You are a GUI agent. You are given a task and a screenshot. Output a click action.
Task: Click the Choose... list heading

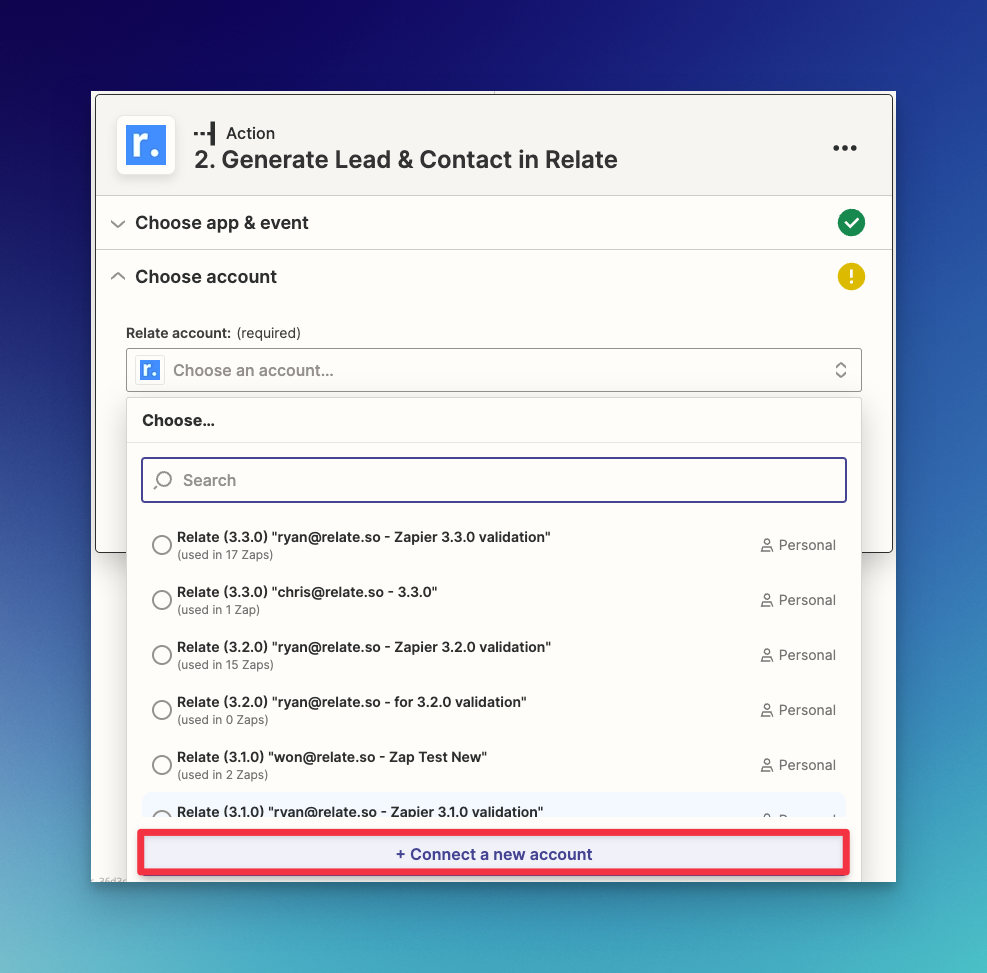click(x=179, y=420)
